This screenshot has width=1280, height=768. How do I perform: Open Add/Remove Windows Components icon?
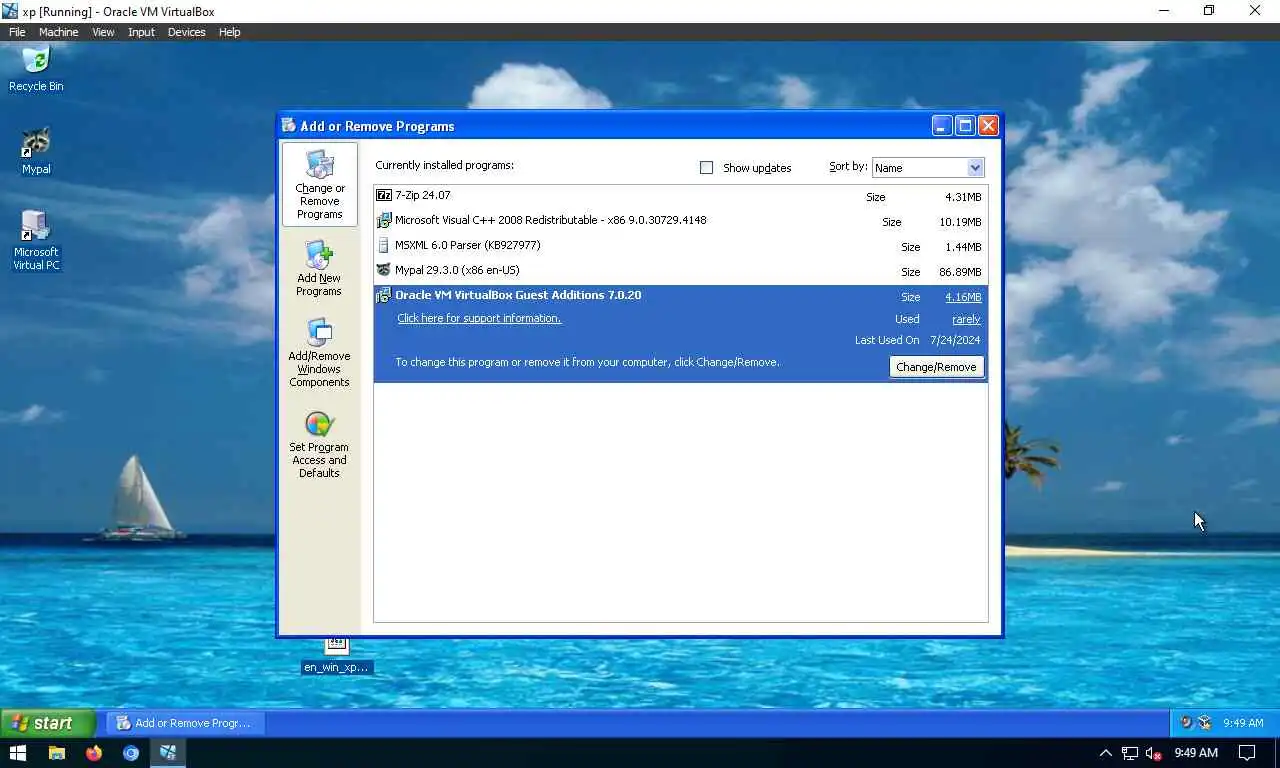pos(319,332)
